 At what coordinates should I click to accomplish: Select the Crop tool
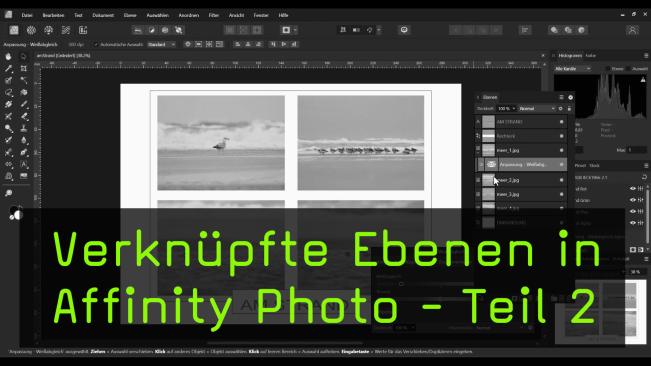[24, 68]
